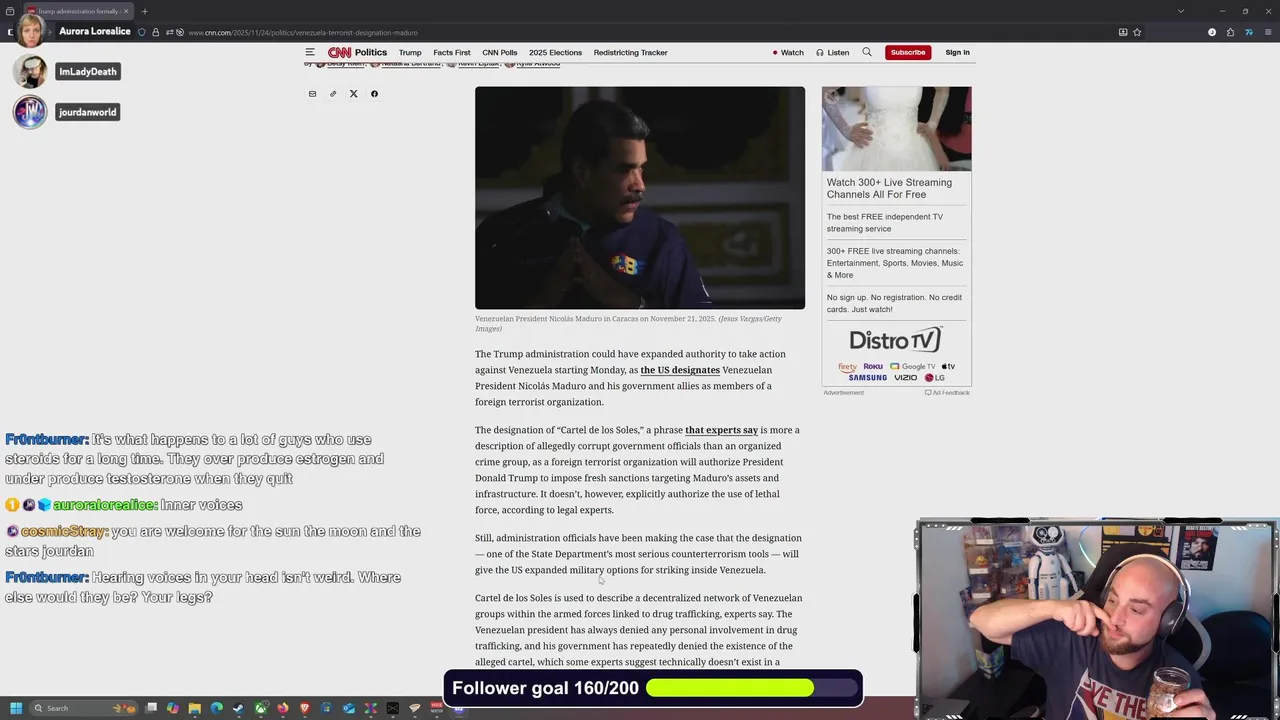This screenshot has width=1280, height=720.
Task: Launch Copilot from taskbar
Action: tap(173, 708)
